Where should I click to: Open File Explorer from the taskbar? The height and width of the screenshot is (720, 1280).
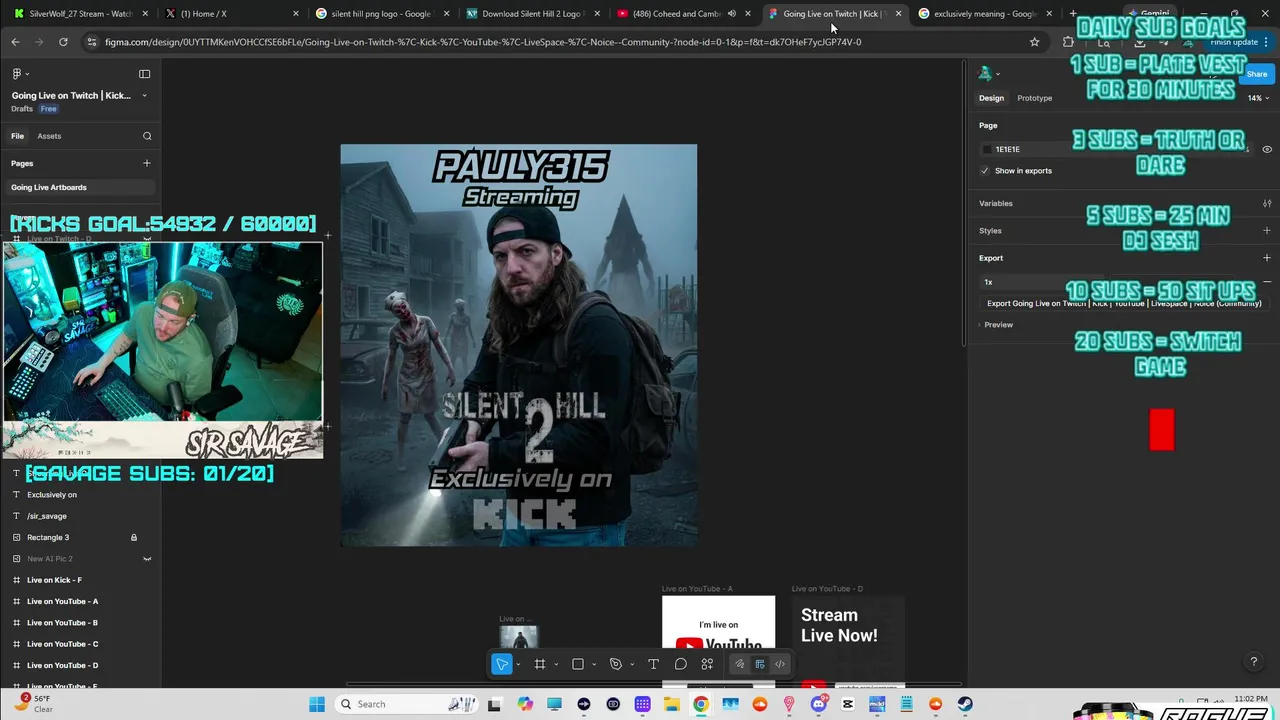(672, 704)
